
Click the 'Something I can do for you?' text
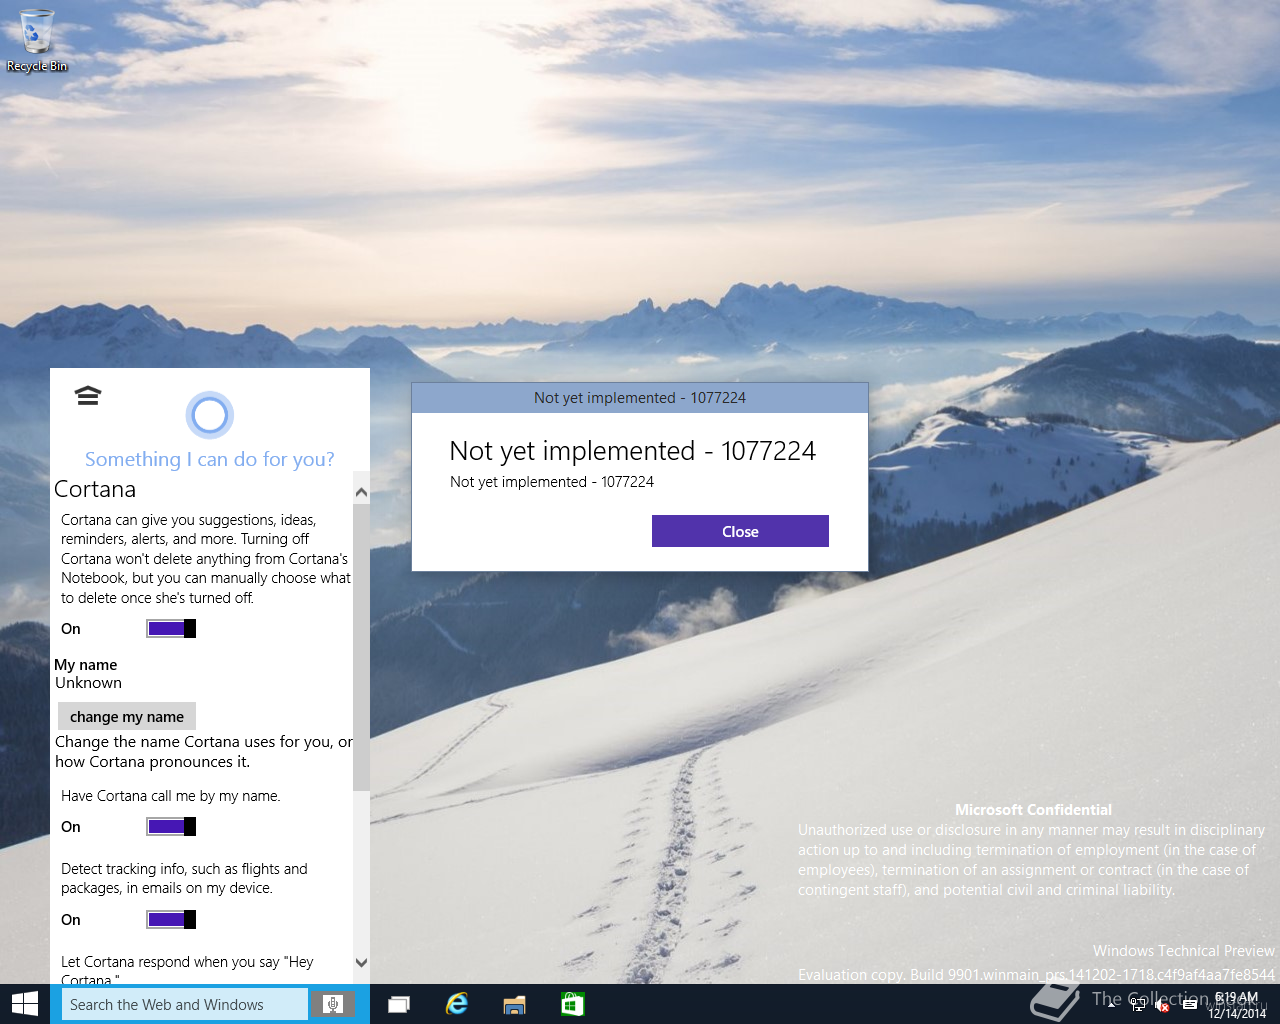tap(210, 459)
